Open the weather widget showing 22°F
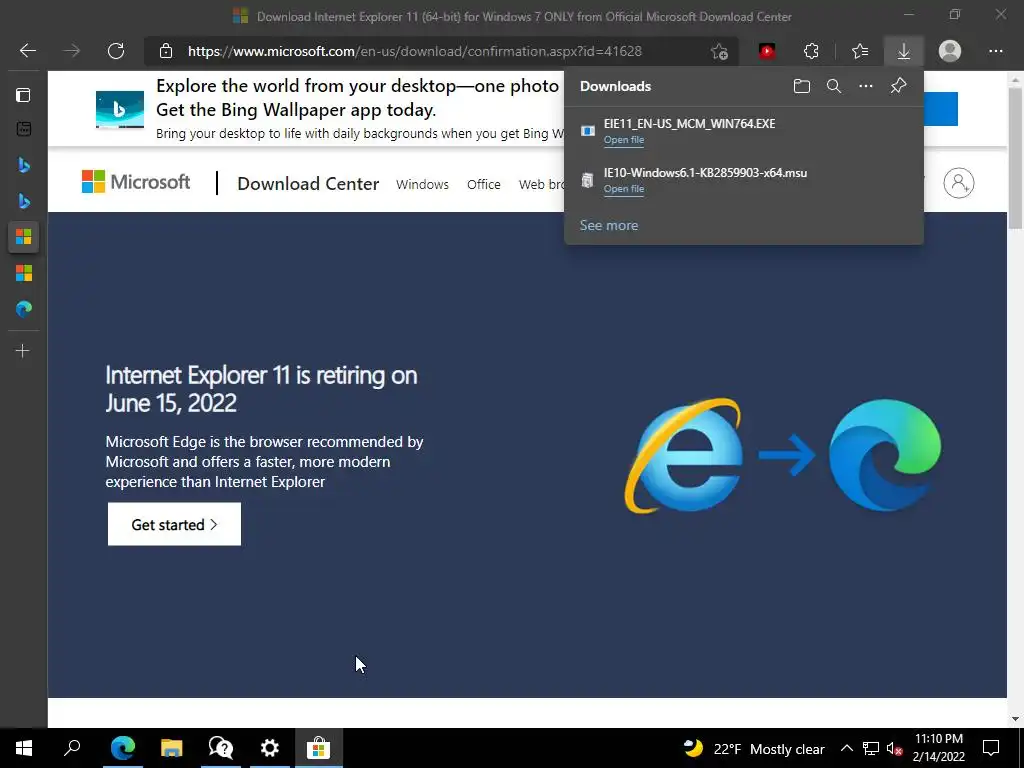The height and width of the screenshot is (768, 1024). click(754, 748)
